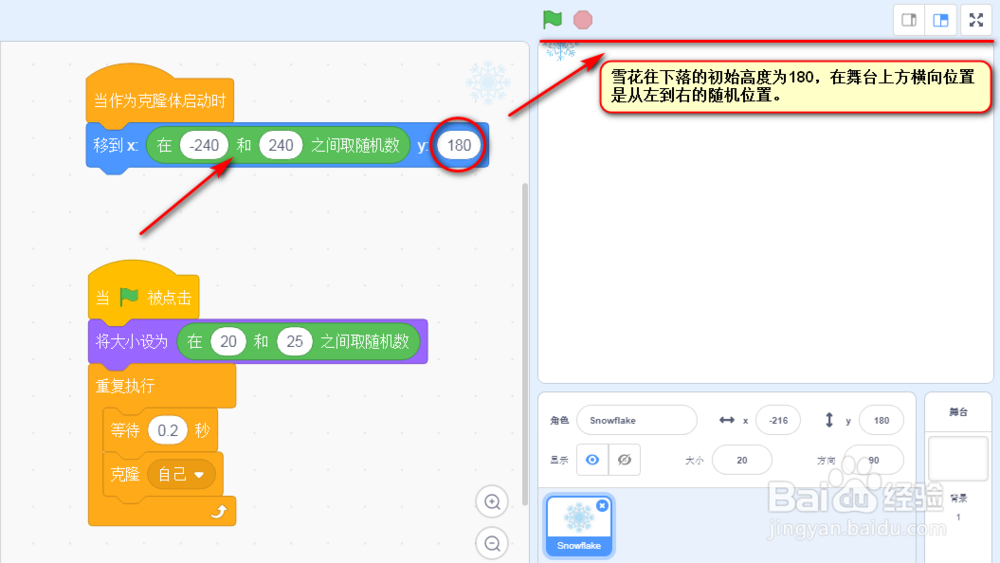Click the red stop button
1000x563 pixels.
click(x=582, y=20)
